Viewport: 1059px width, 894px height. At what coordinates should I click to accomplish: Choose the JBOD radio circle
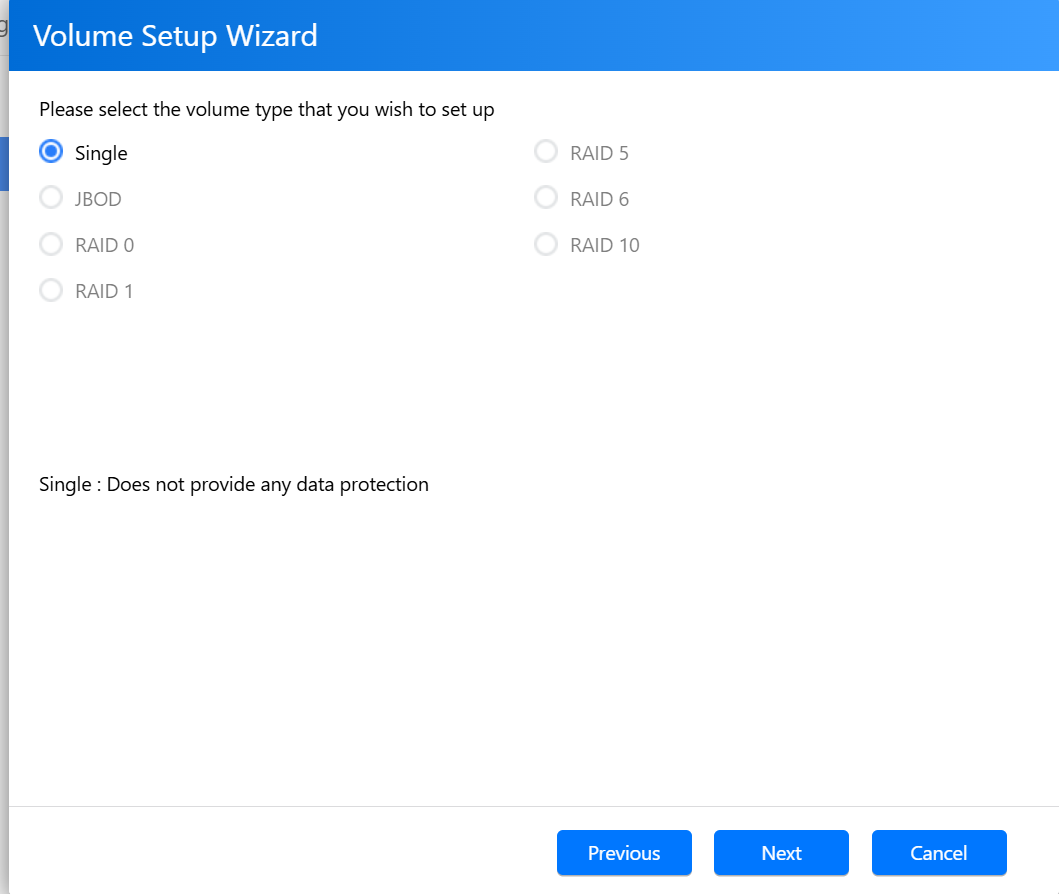(x=51, y=198)
